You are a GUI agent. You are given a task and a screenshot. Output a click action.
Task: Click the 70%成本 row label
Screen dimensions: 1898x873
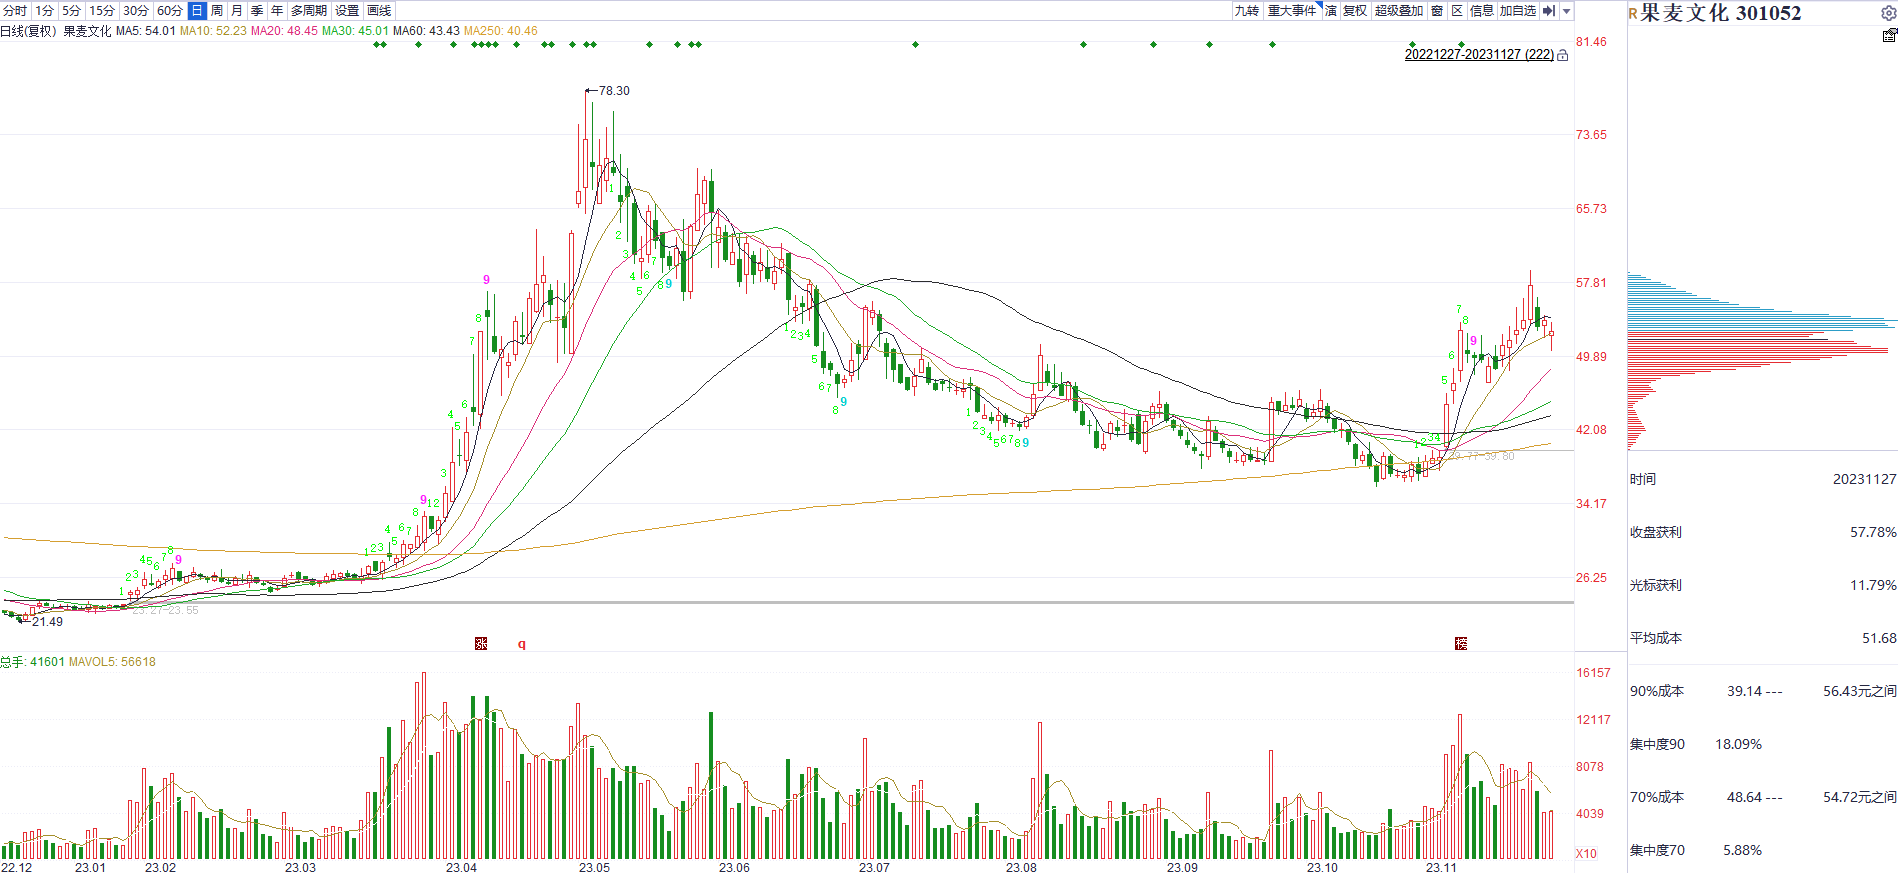click(1657, 798)
